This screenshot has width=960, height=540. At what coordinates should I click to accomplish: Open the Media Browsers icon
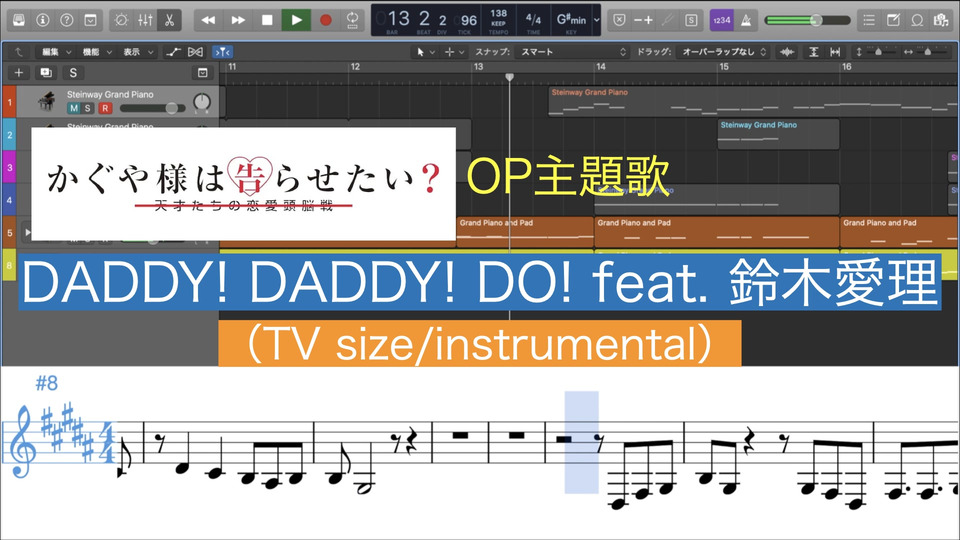tap(941, 20)
